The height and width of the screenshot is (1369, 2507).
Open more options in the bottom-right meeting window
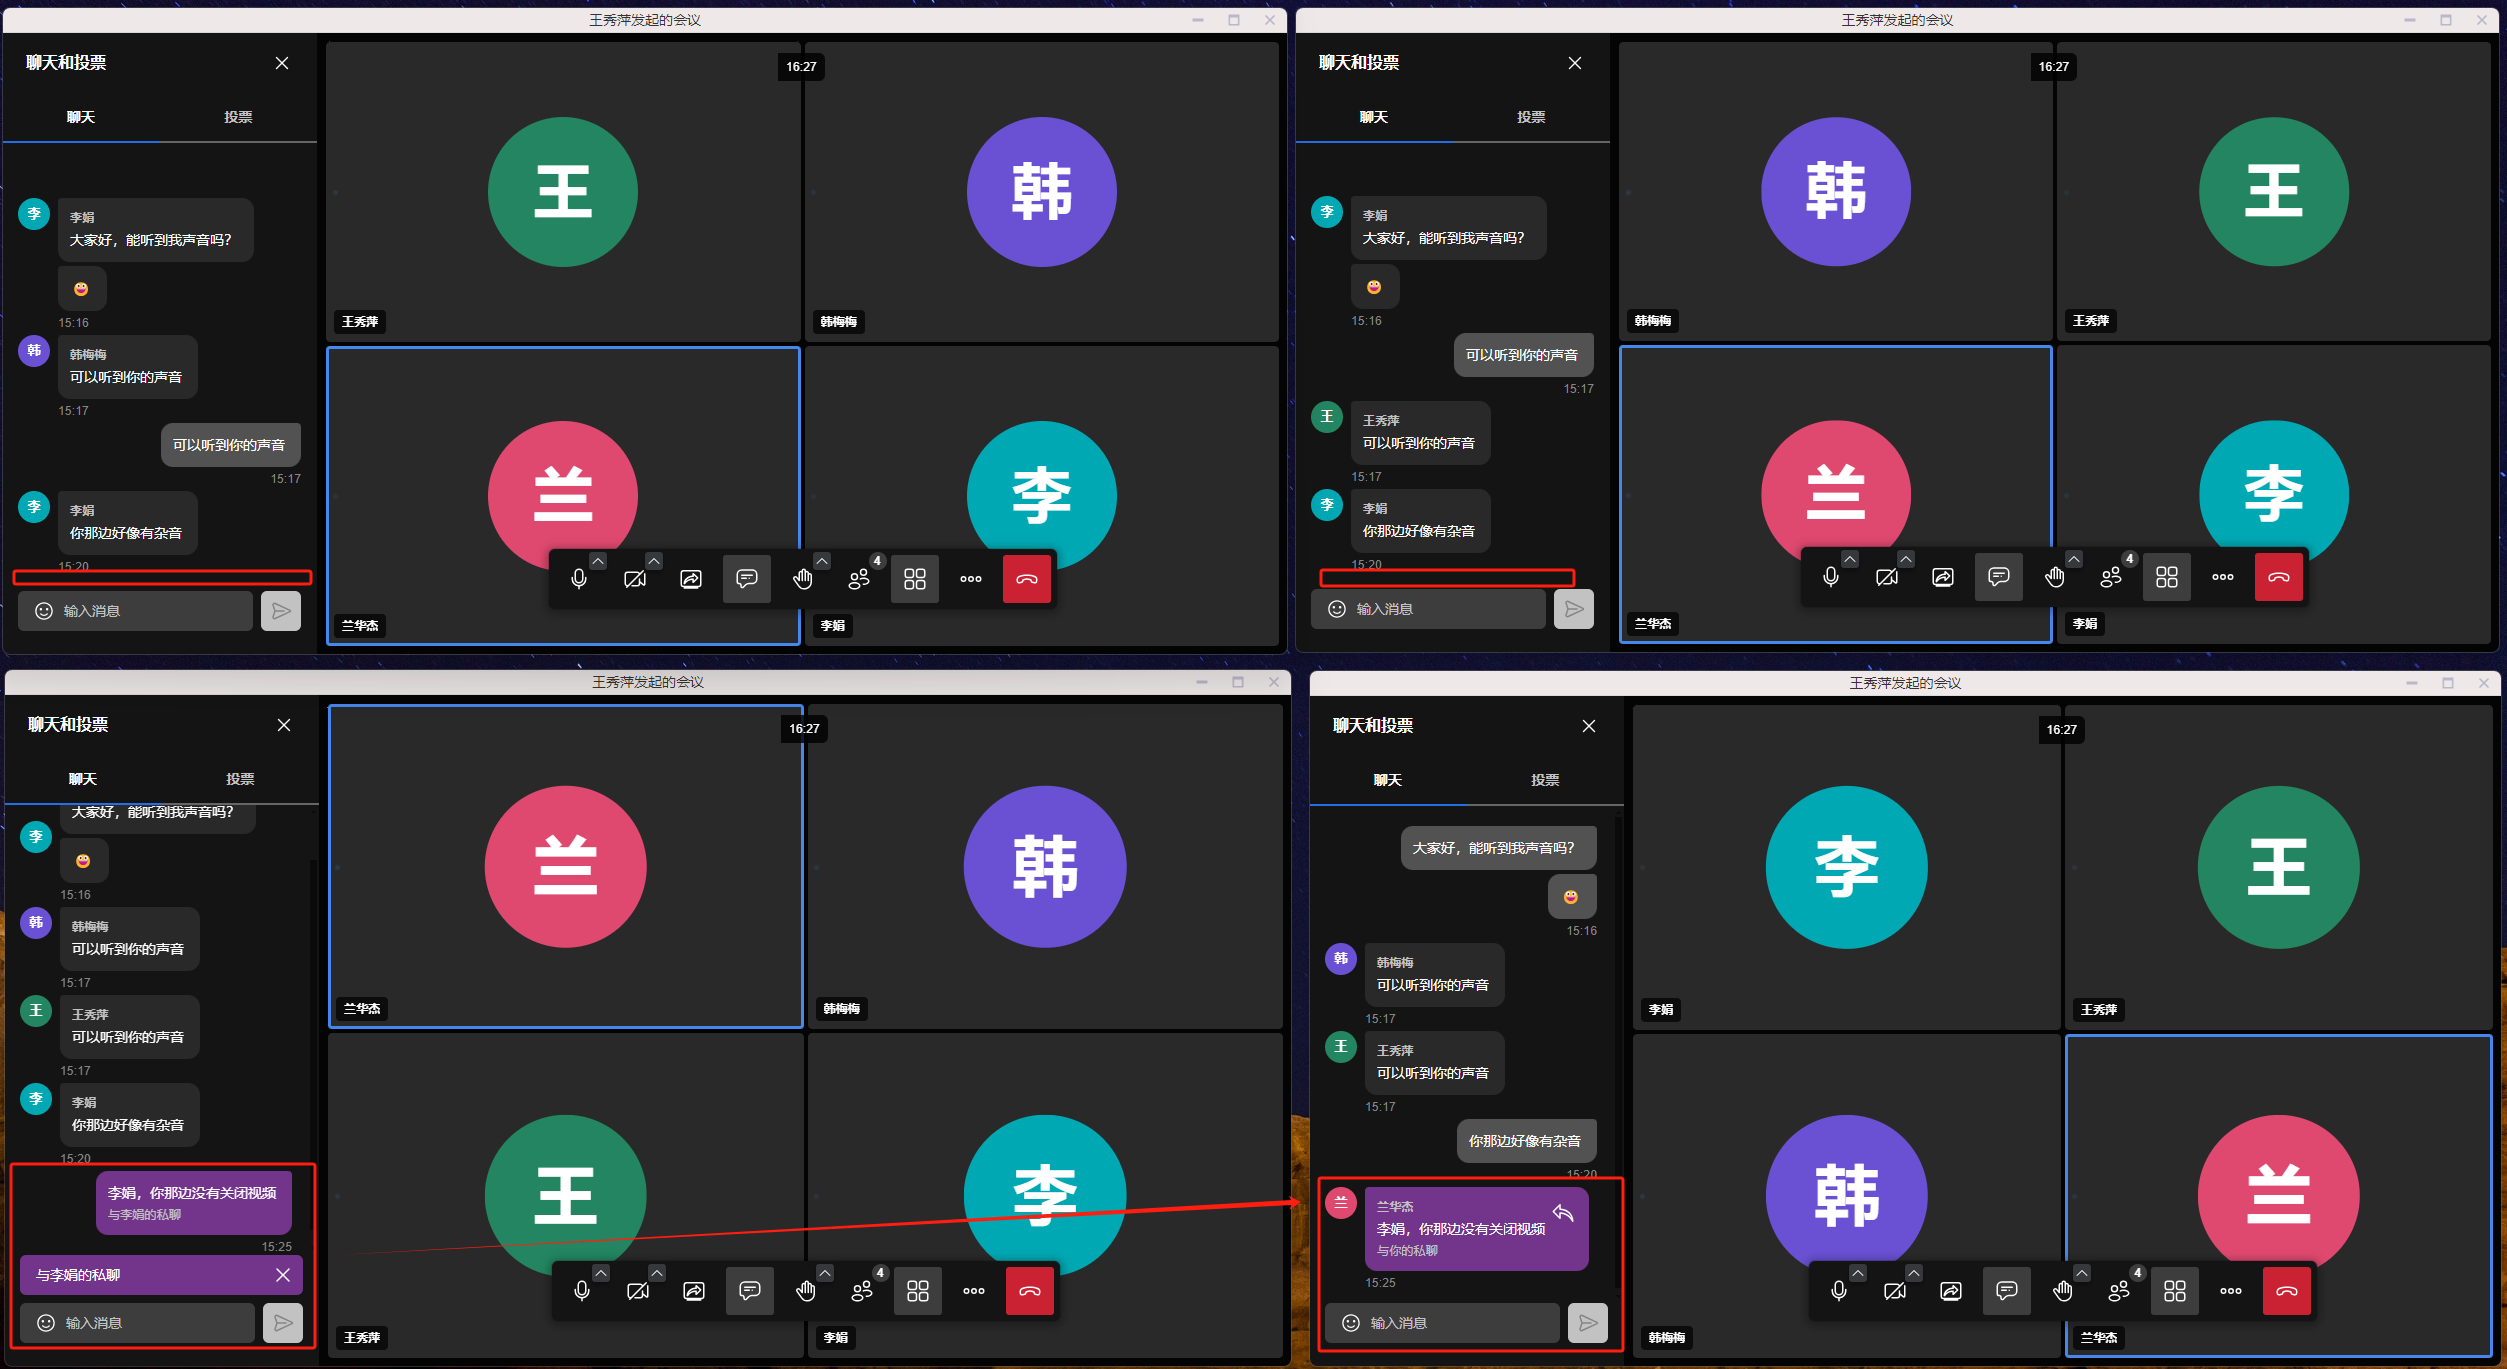click(x=2231, y=1291)
